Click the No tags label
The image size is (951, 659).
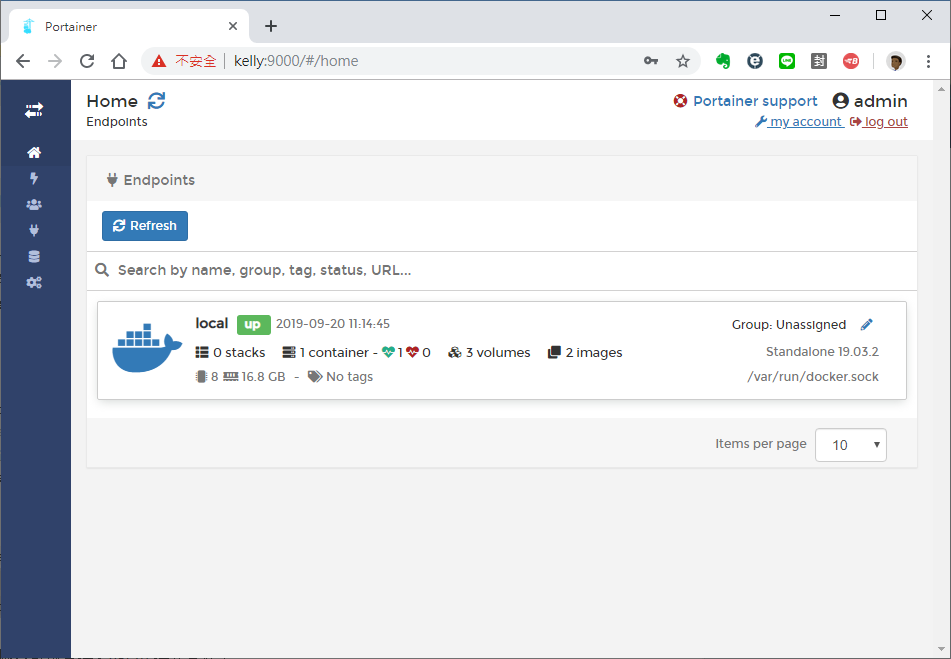click(349, 376)
